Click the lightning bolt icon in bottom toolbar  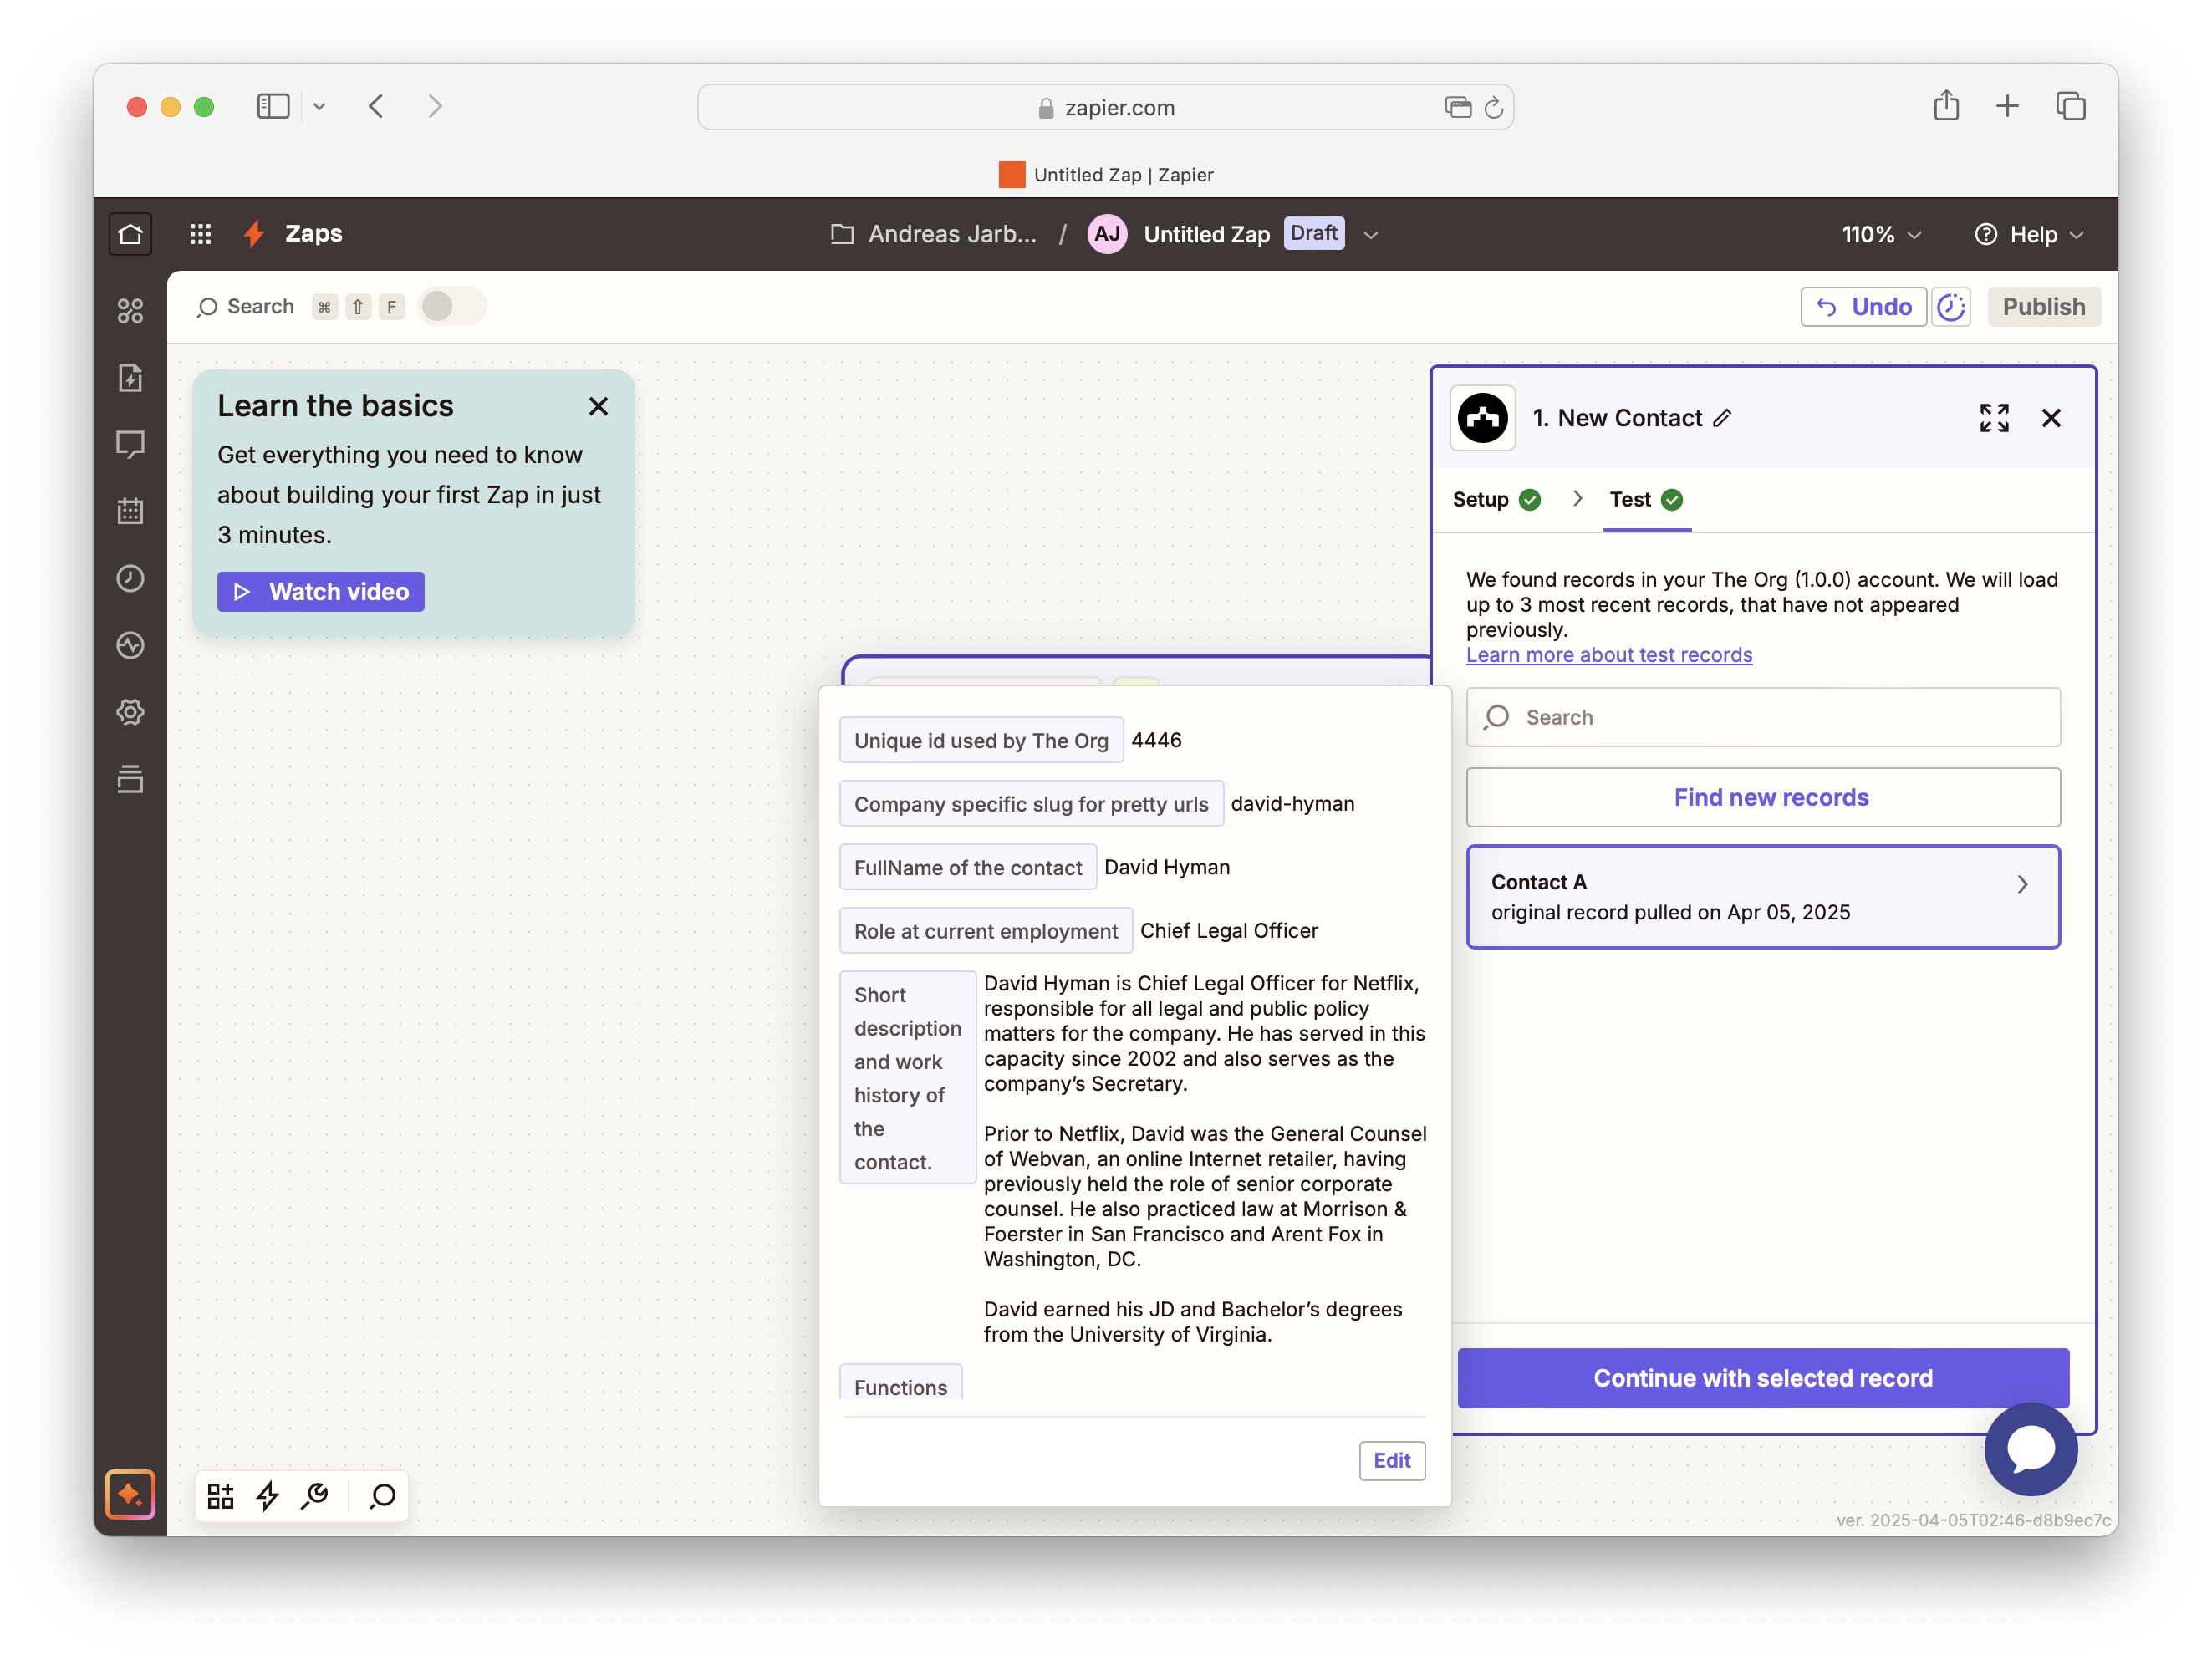coord(267,1496)
